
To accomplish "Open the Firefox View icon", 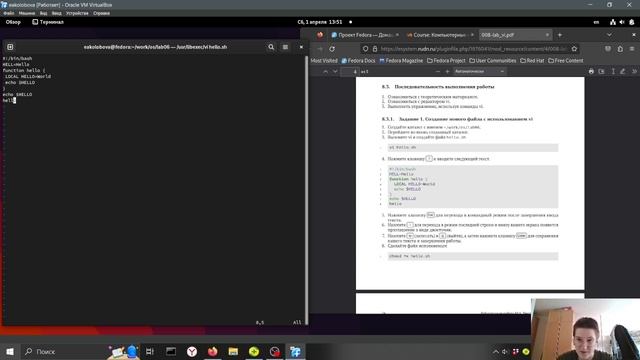I will 320,35.
